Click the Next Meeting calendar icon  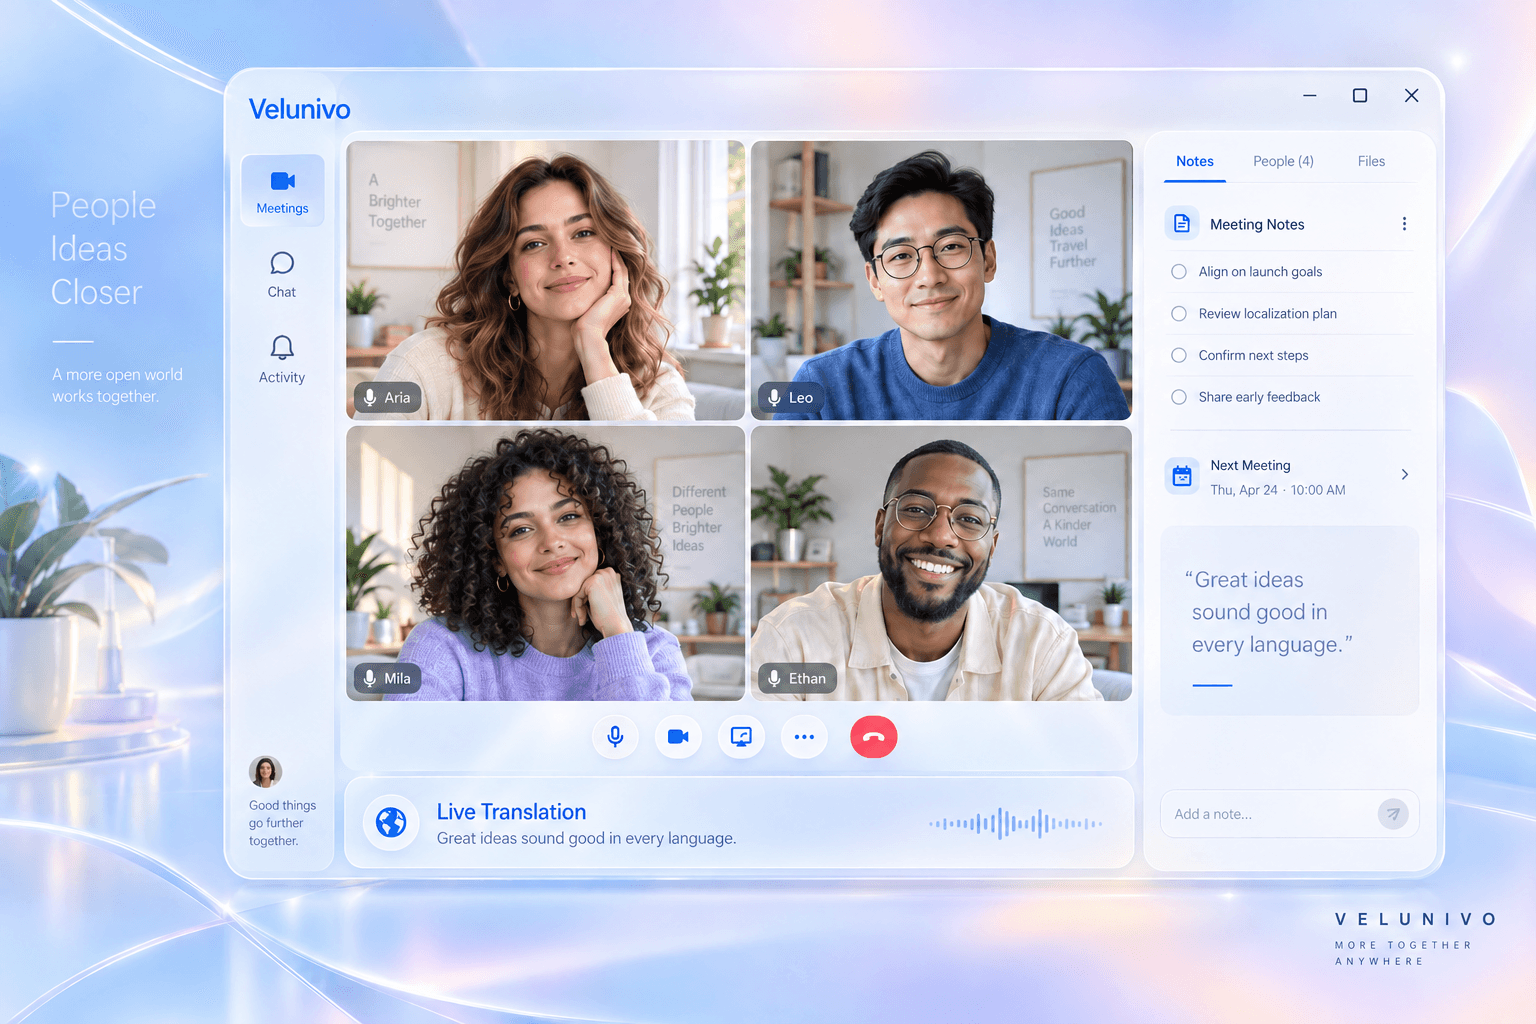(1182, 476)
